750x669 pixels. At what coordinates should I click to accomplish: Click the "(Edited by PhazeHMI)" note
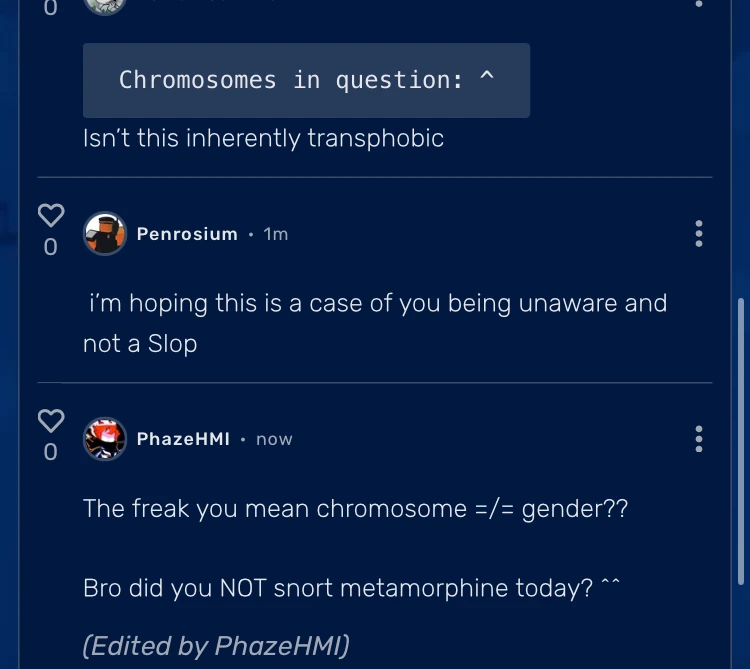(x=216, y=646)
